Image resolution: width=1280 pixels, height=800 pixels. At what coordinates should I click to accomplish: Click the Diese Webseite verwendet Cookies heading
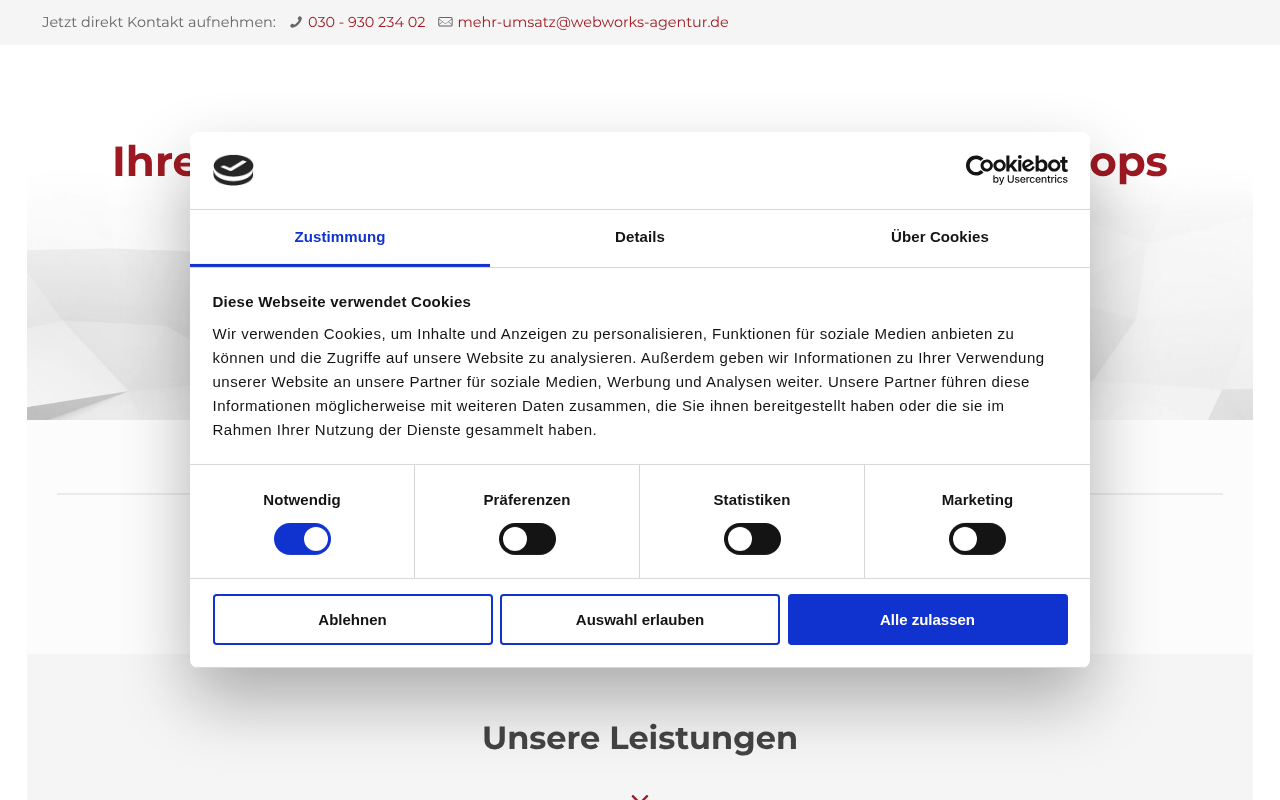342,302
